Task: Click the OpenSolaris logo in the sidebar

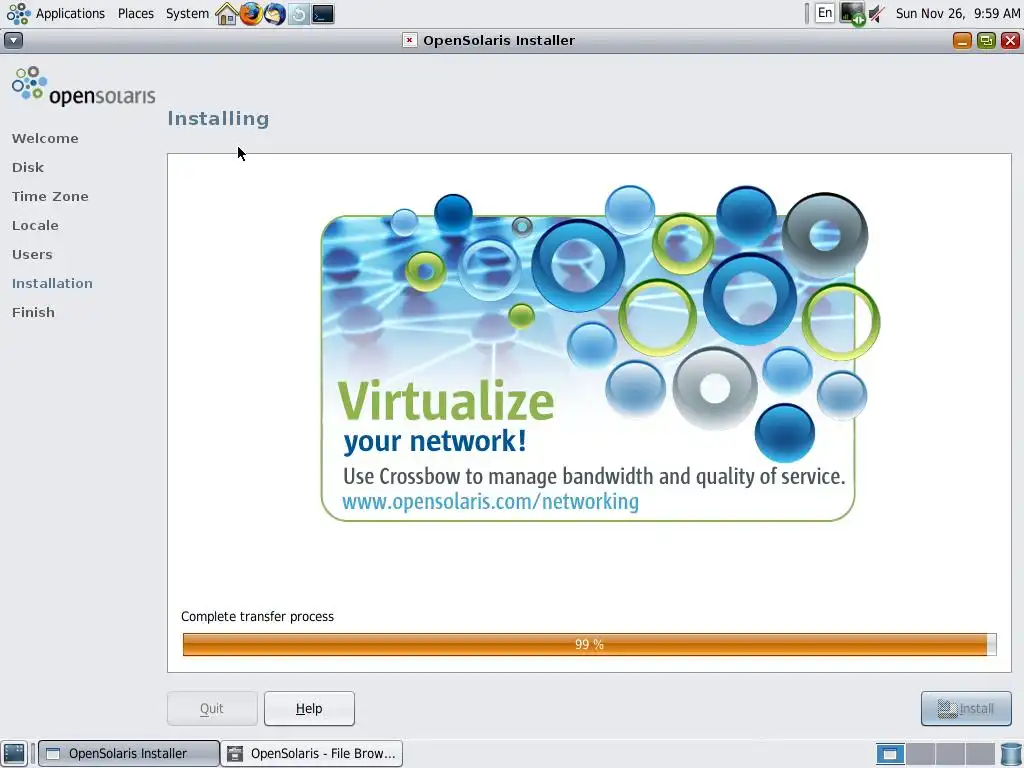Action: [84, 86]
